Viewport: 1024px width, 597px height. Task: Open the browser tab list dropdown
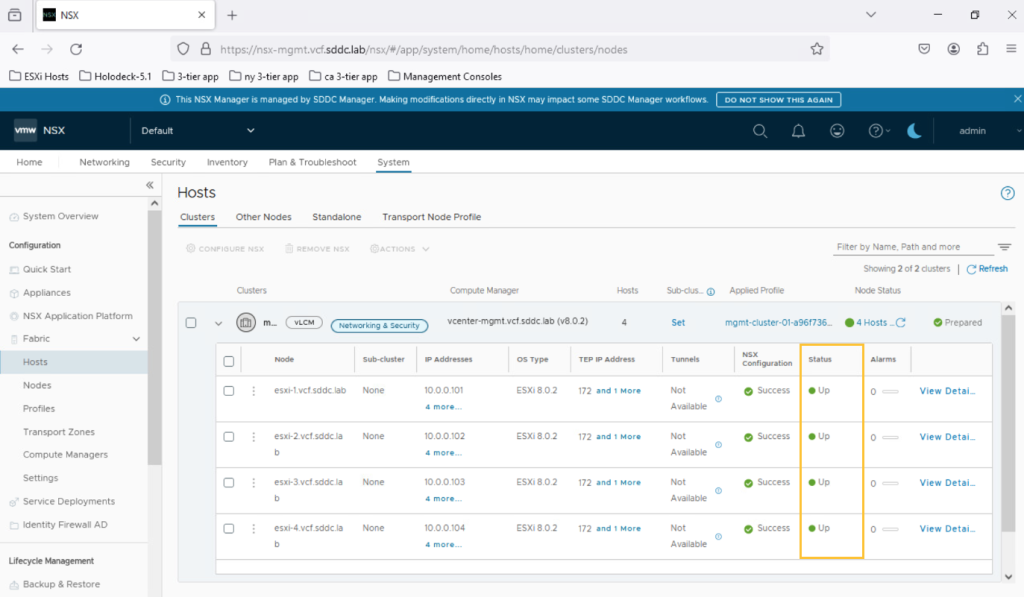click(x=871, y=14)
